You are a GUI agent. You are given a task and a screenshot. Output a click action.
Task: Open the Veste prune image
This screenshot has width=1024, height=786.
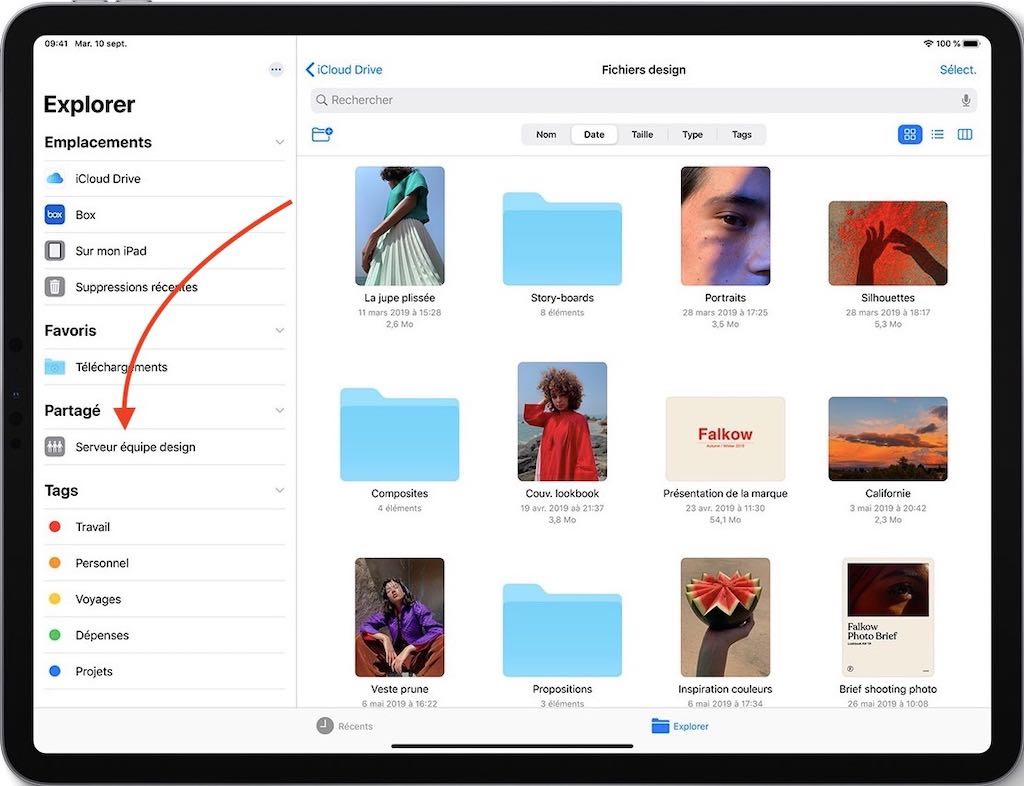click(x=400, y=617)
